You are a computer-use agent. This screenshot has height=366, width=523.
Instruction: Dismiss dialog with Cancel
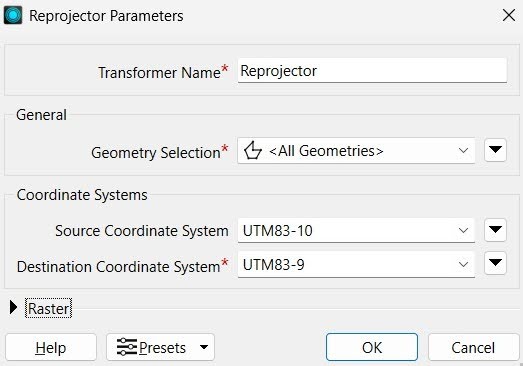coord(473,348)
